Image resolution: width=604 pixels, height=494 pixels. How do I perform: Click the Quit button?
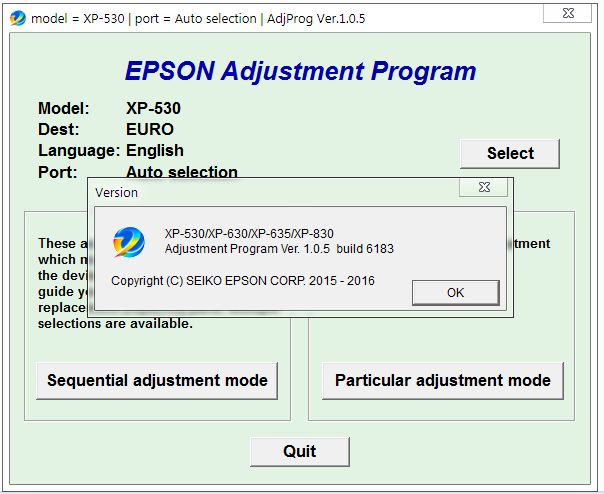(300, 452)
